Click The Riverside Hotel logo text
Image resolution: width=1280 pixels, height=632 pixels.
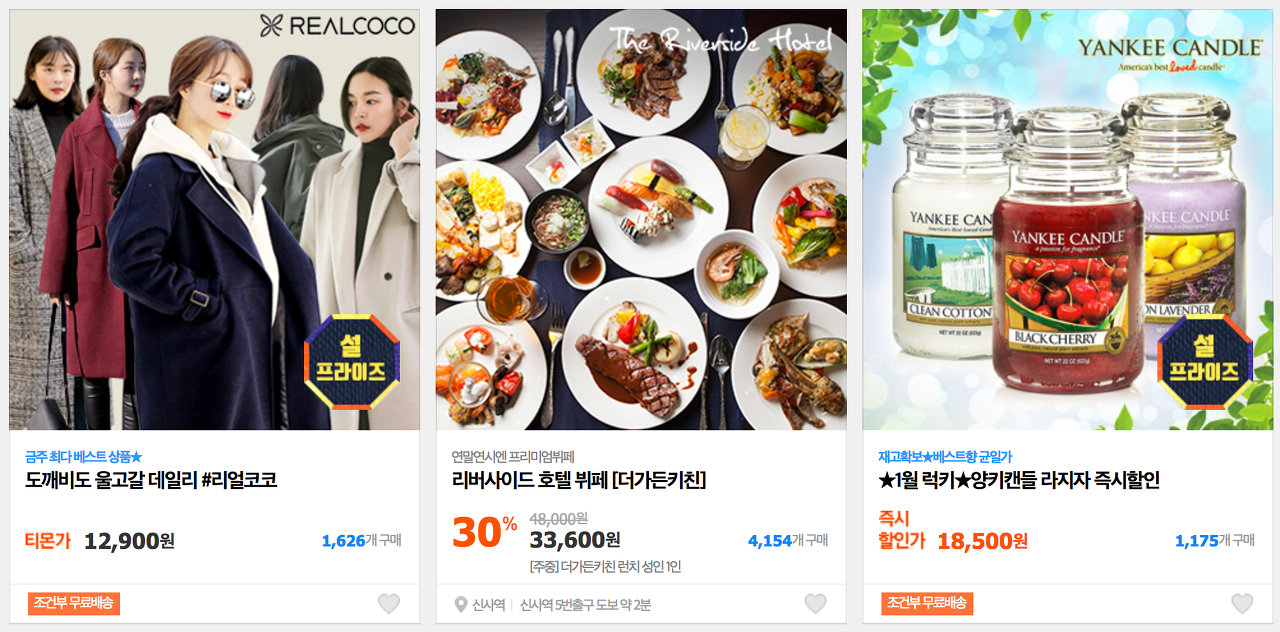pyautogui.click(x=720, y=41)
